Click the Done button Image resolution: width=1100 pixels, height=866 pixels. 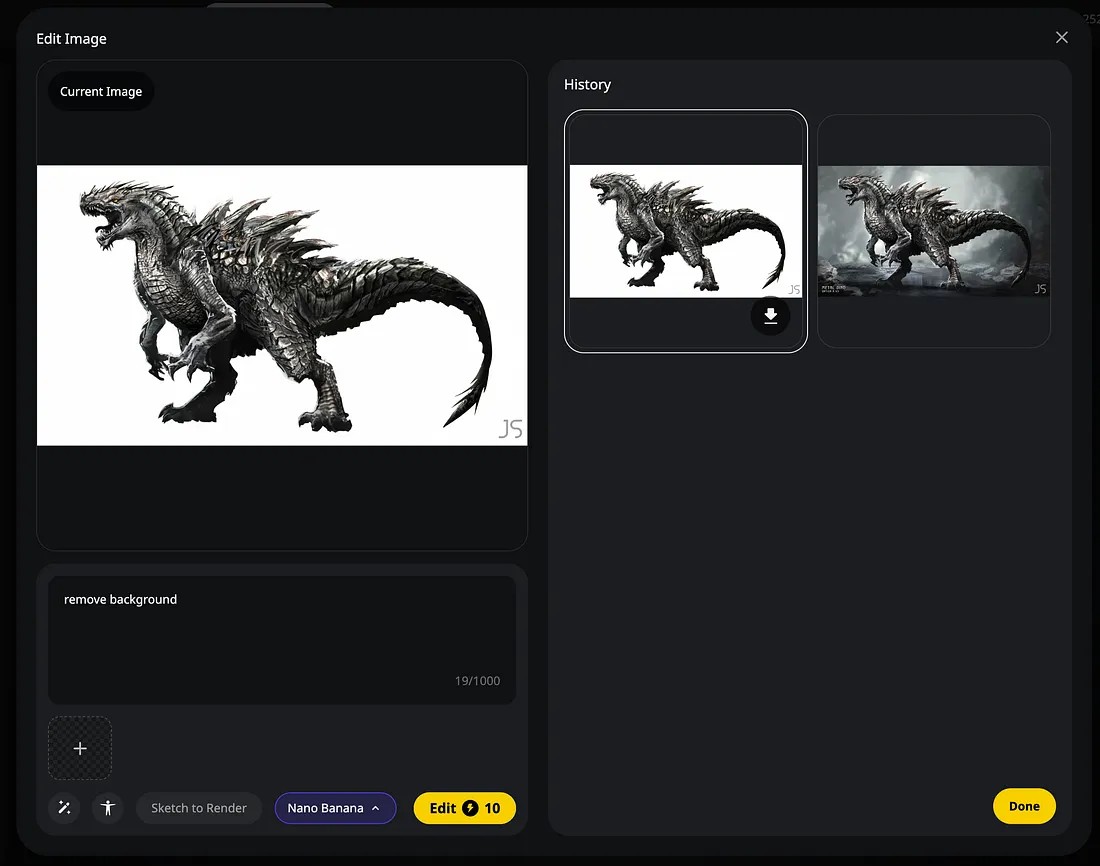[x=1024, y=806]
